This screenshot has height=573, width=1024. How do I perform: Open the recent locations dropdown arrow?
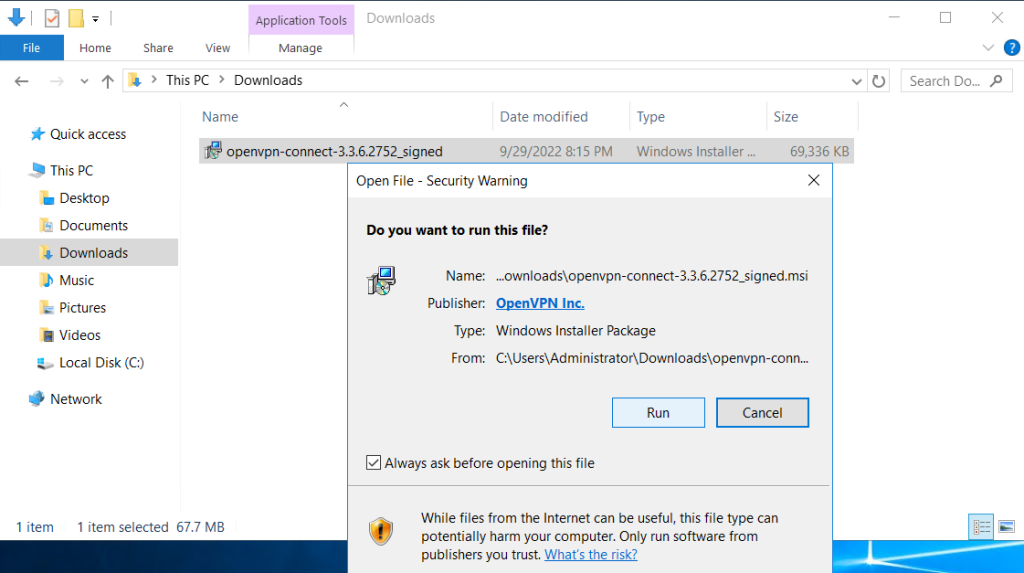tap(84, 82)
